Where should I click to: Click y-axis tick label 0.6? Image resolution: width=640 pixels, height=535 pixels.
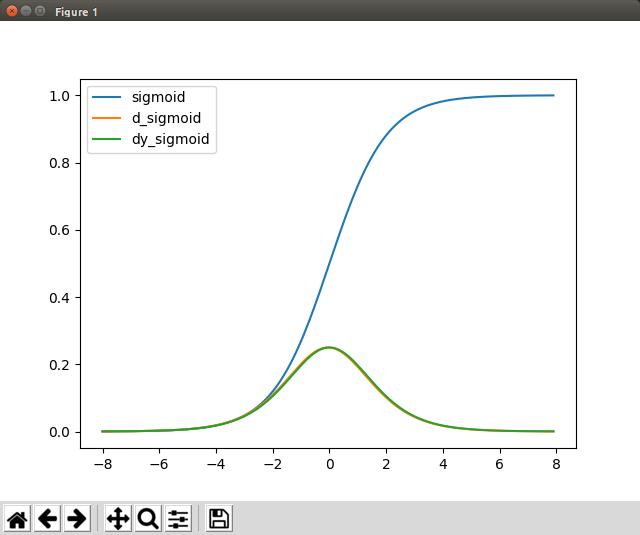click(60, 230)
